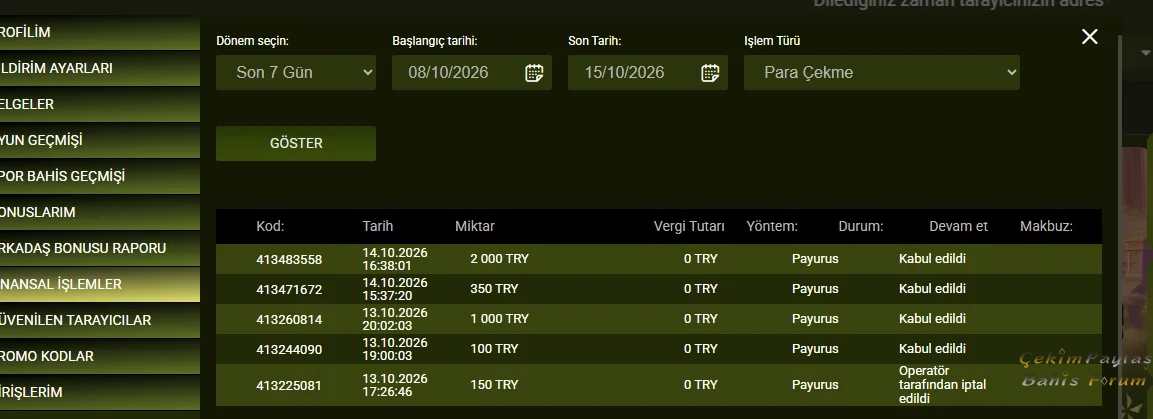Click date 14.10.2026 16:38:01
The image size is (1153, 419).
(x=395, y=259)
